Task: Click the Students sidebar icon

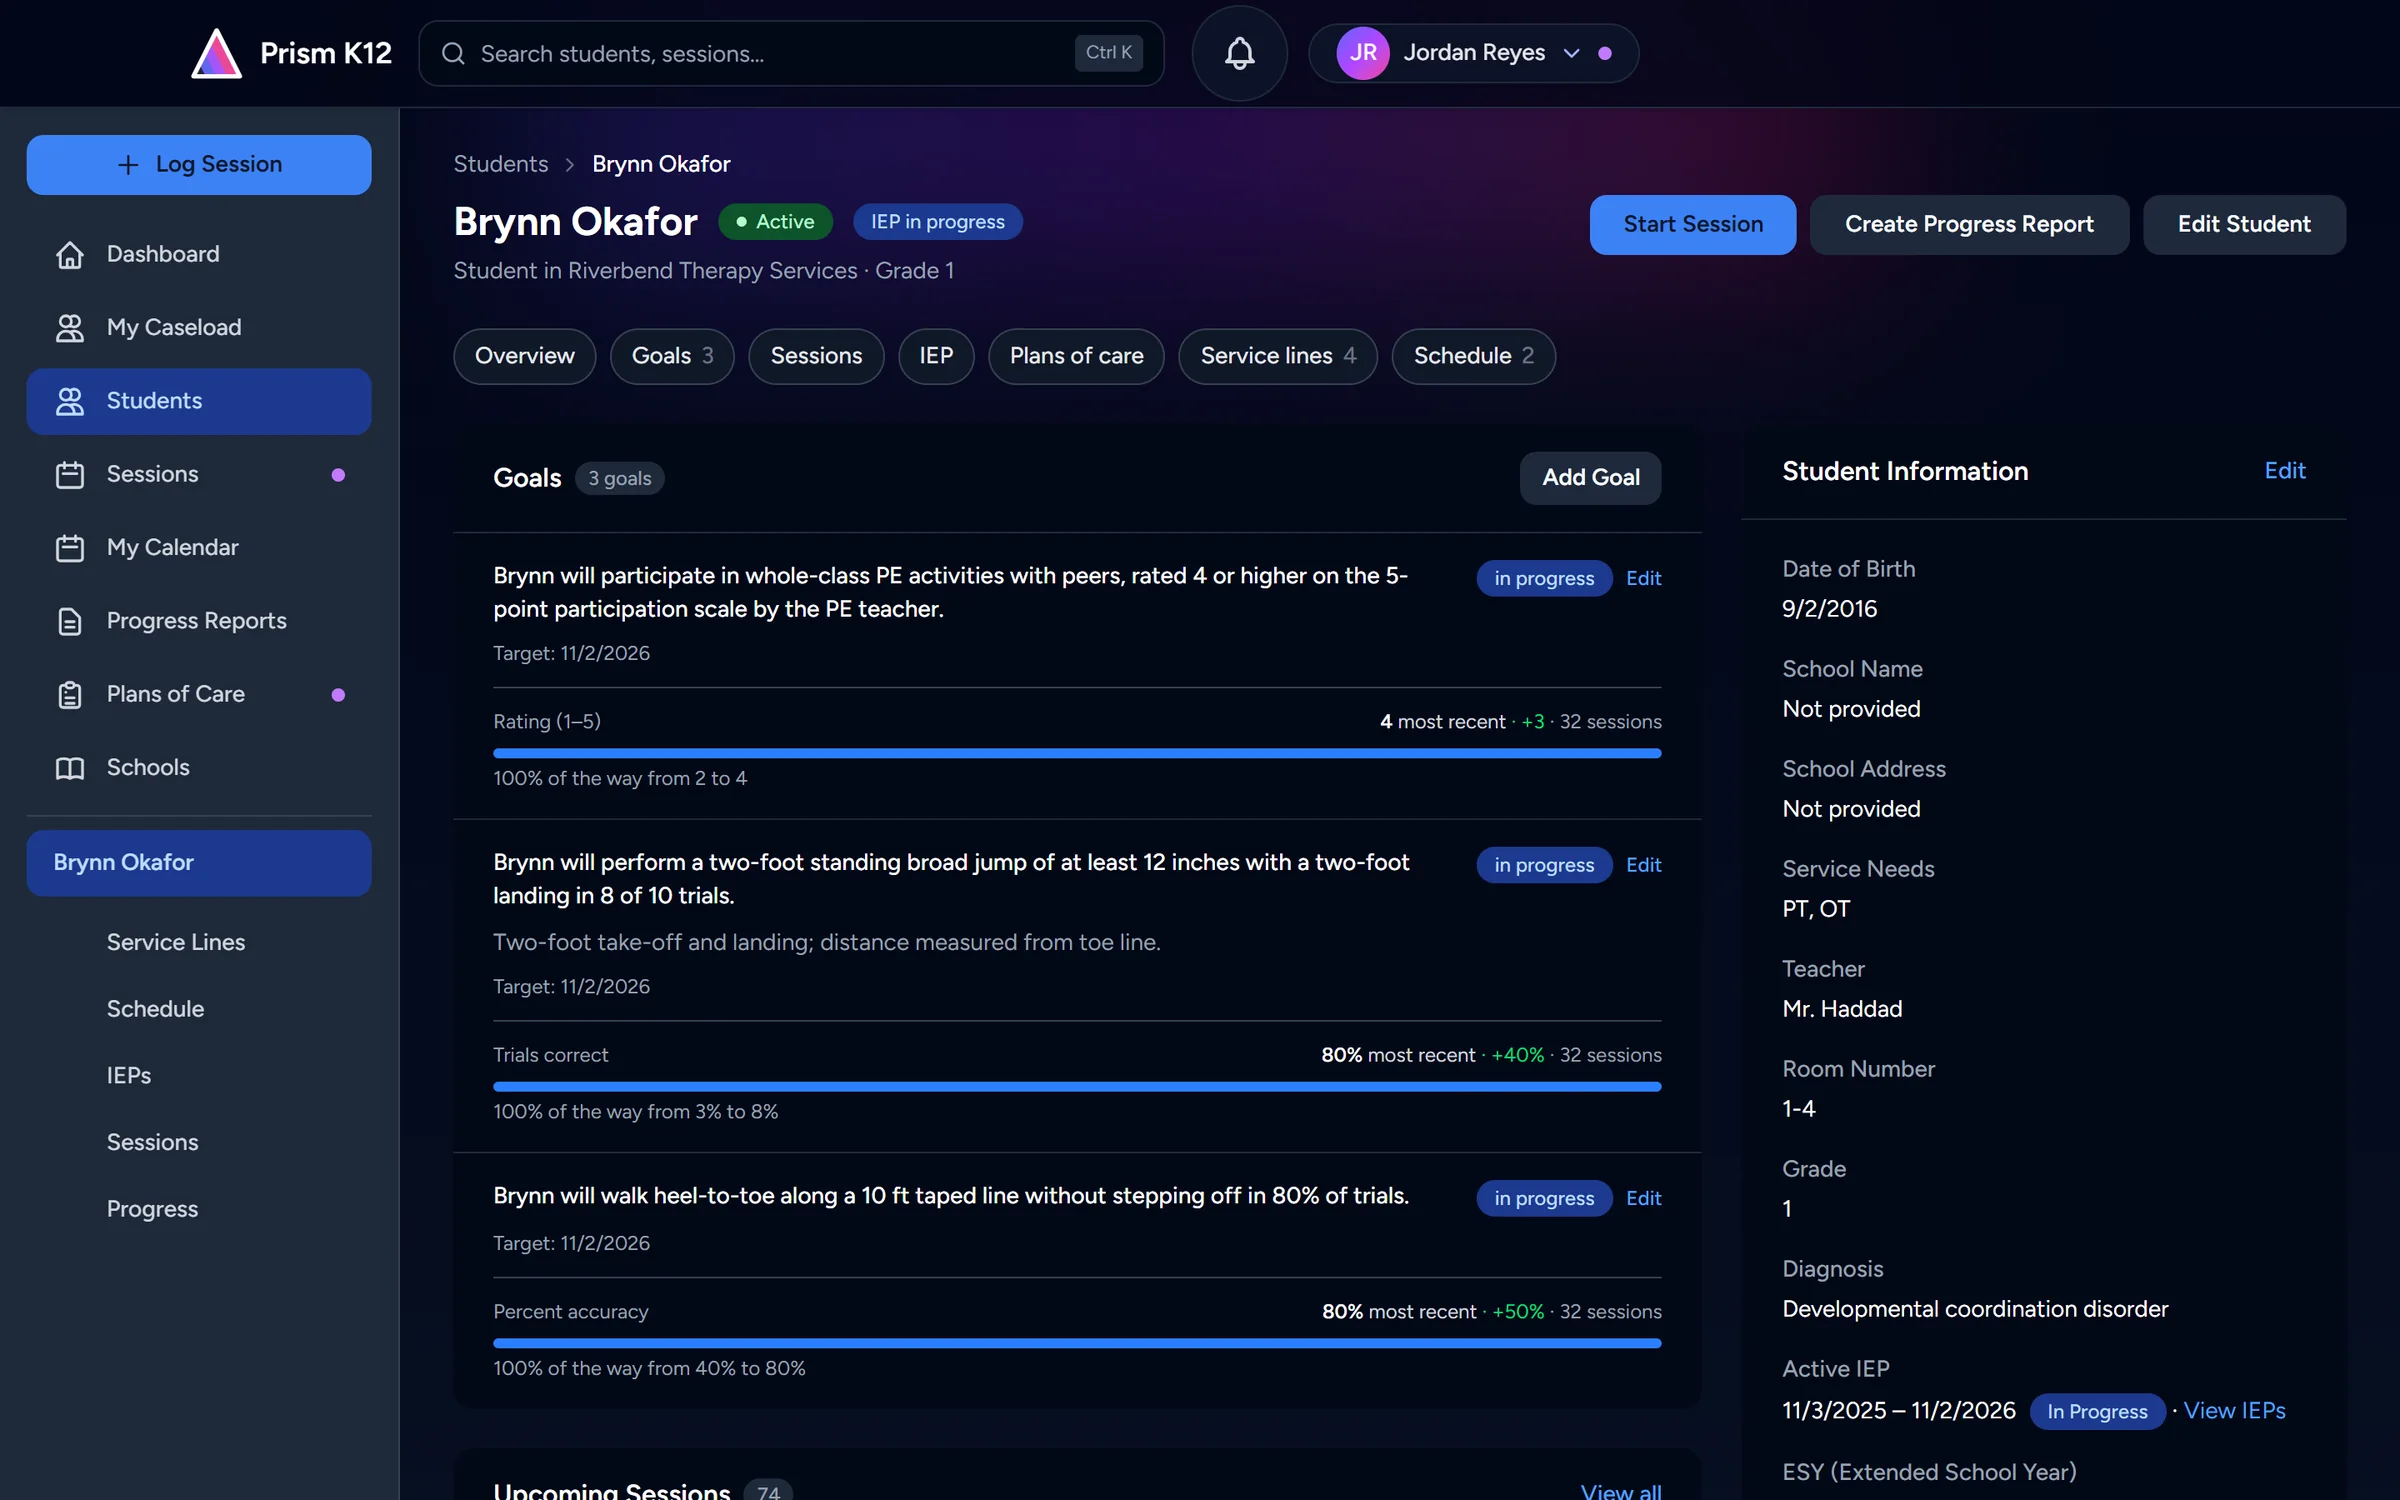Action: [69, 401]
